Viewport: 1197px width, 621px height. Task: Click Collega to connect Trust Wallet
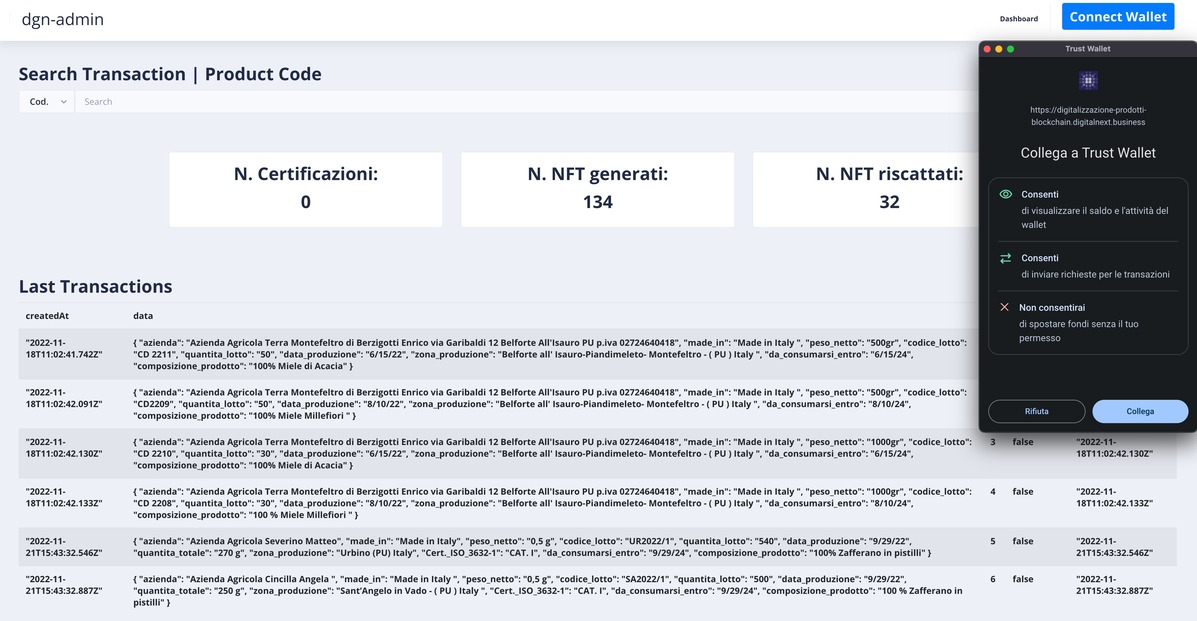click(x=1140, y=411)
